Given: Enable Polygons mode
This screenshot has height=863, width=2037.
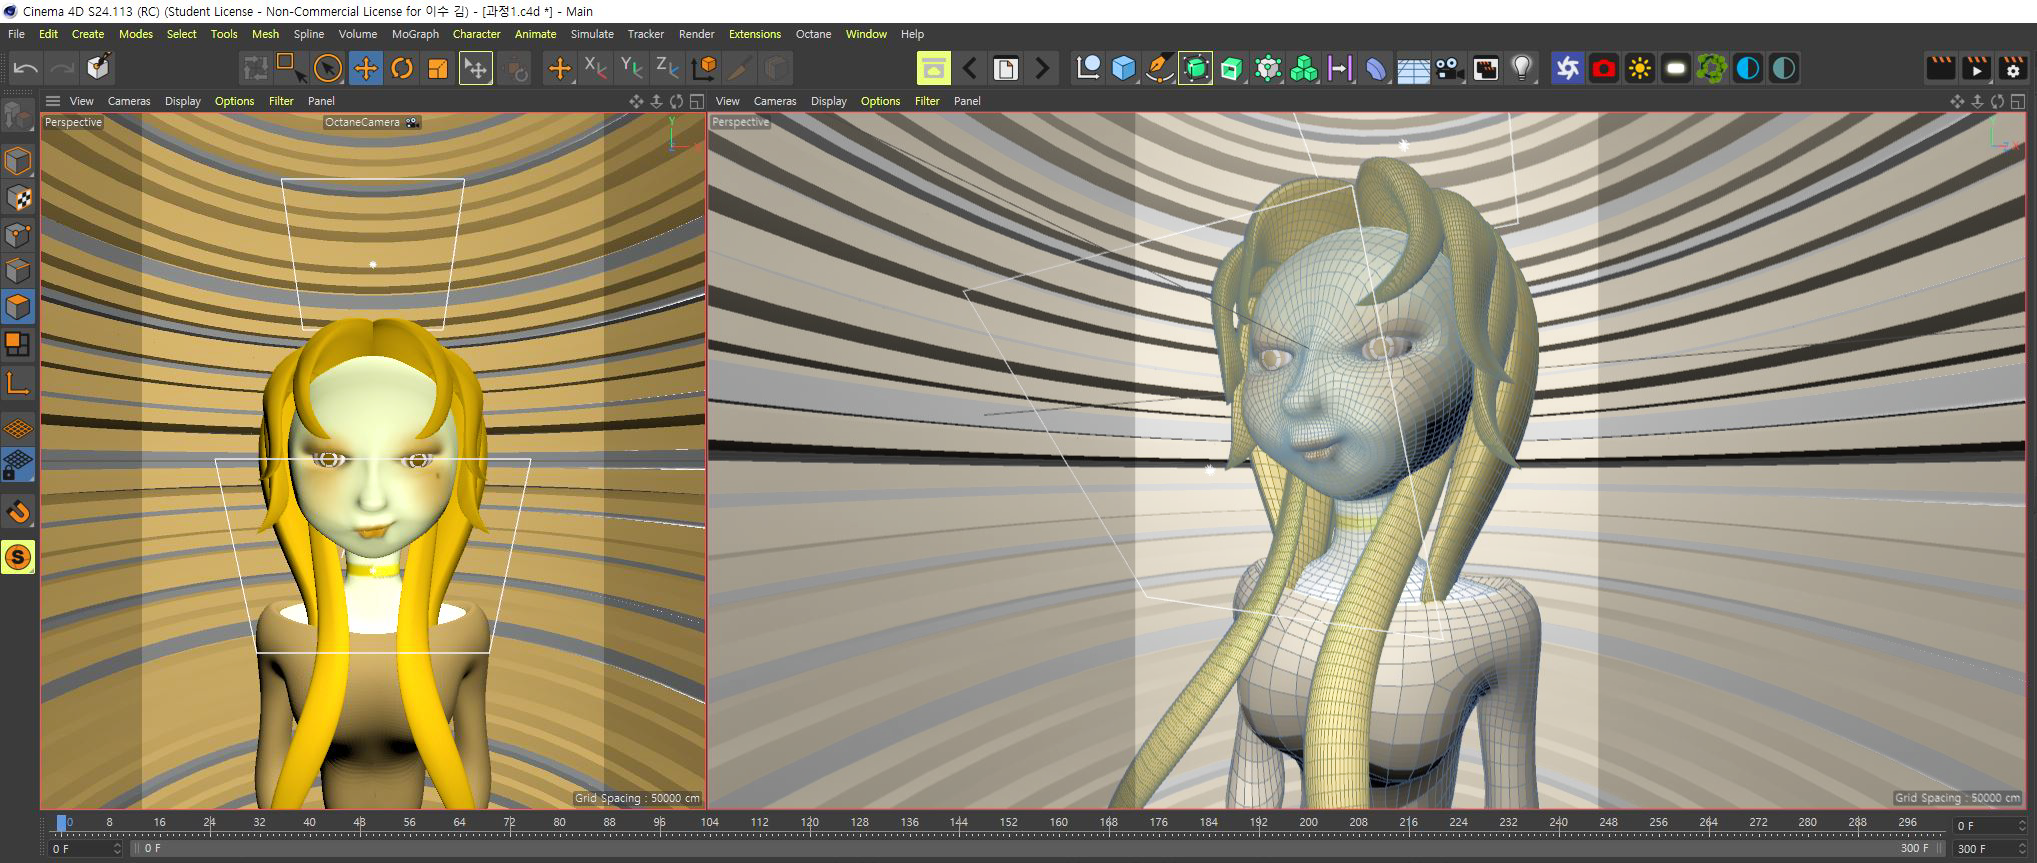Looking at the screenshot, I should [x=18, y=307].
